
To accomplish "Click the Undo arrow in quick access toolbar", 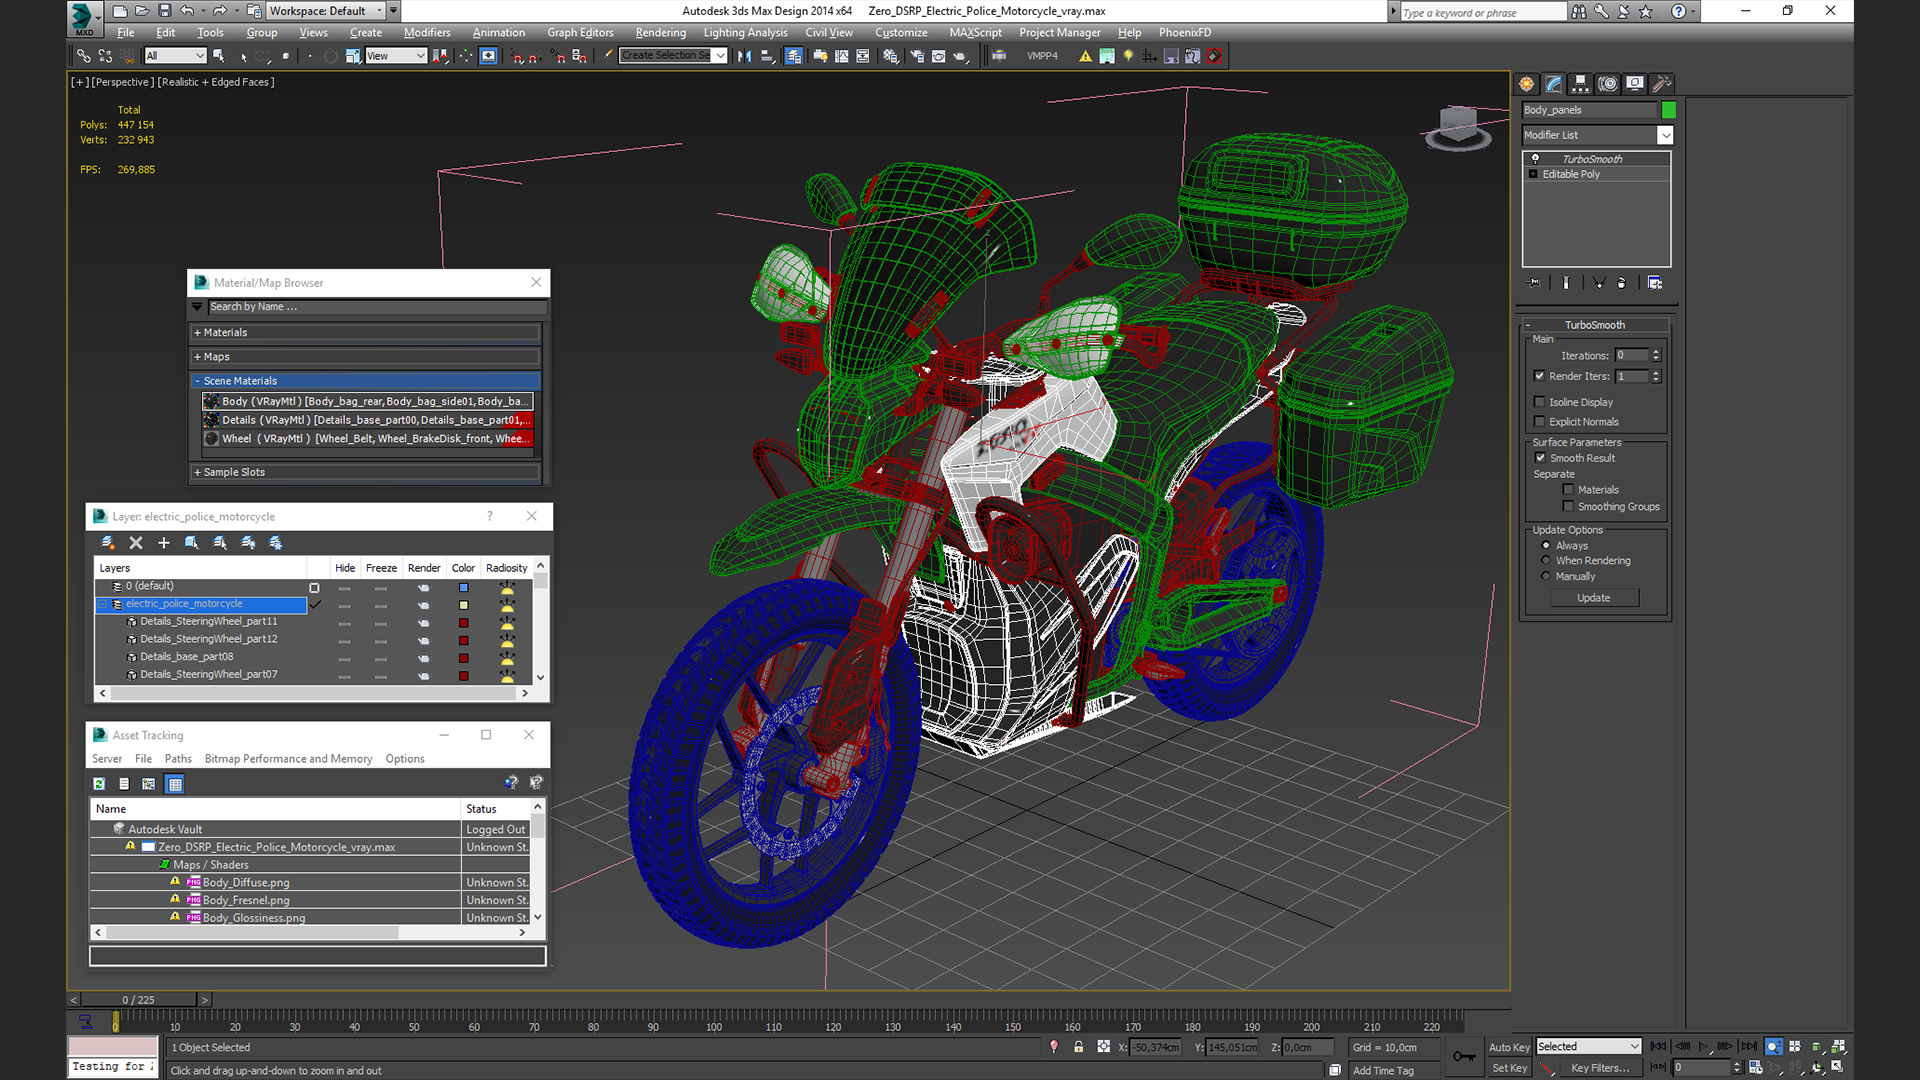I will 187,11.
